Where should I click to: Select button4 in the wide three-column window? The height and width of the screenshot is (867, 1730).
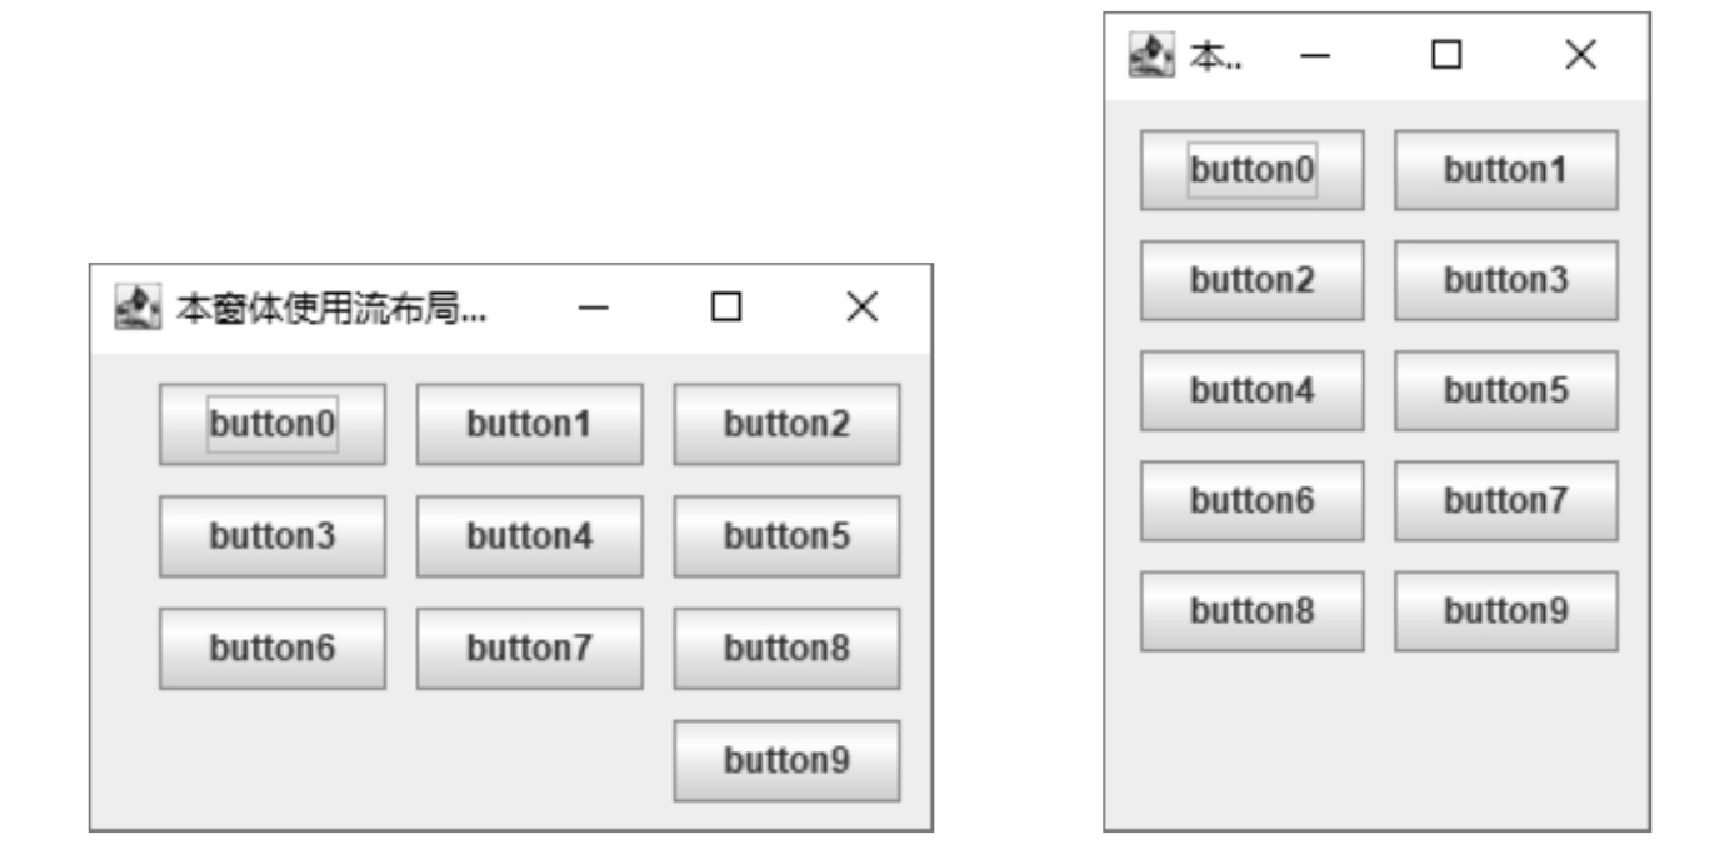530,537
